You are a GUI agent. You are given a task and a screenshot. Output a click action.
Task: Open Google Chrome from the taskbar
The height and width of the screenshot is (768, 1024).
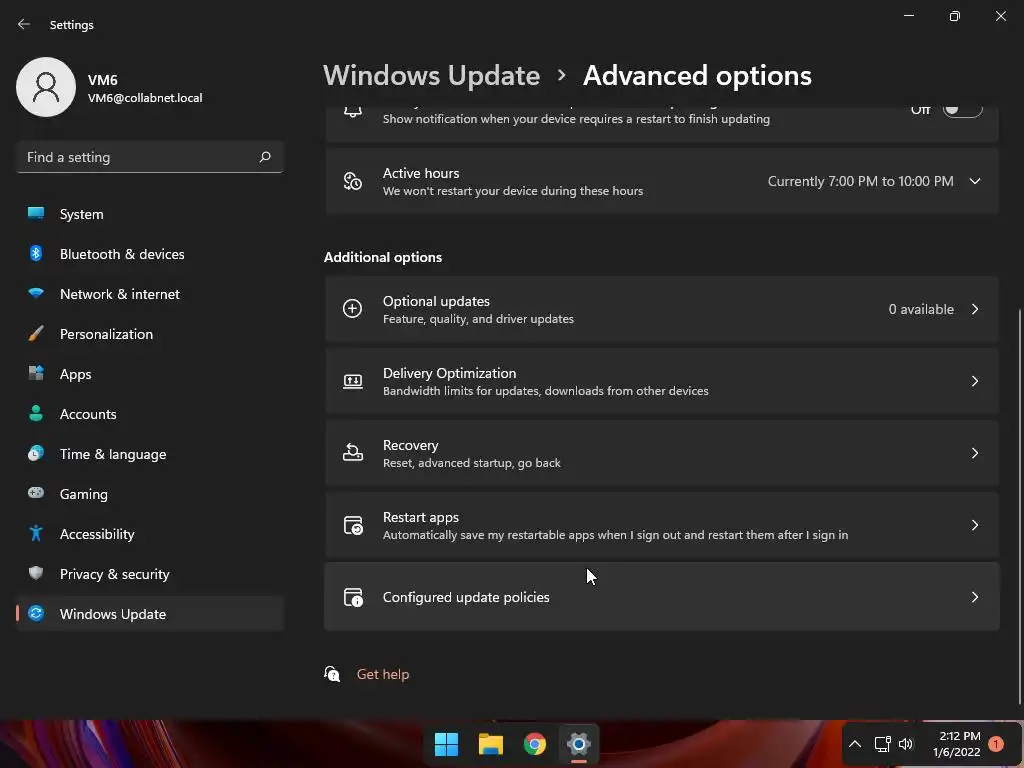[535, 744]
